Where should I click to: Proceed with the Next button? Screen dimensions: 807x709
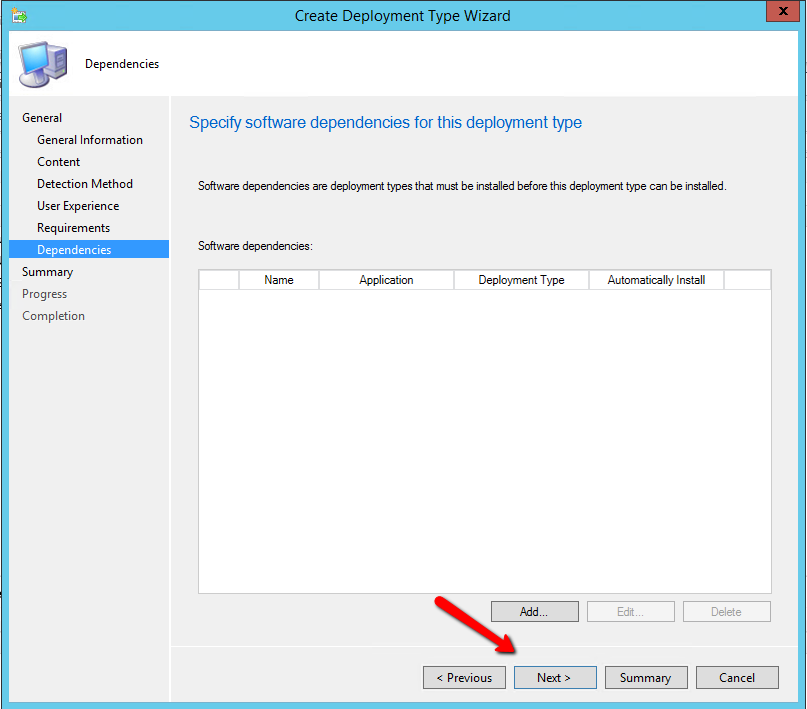click(555, 678)
